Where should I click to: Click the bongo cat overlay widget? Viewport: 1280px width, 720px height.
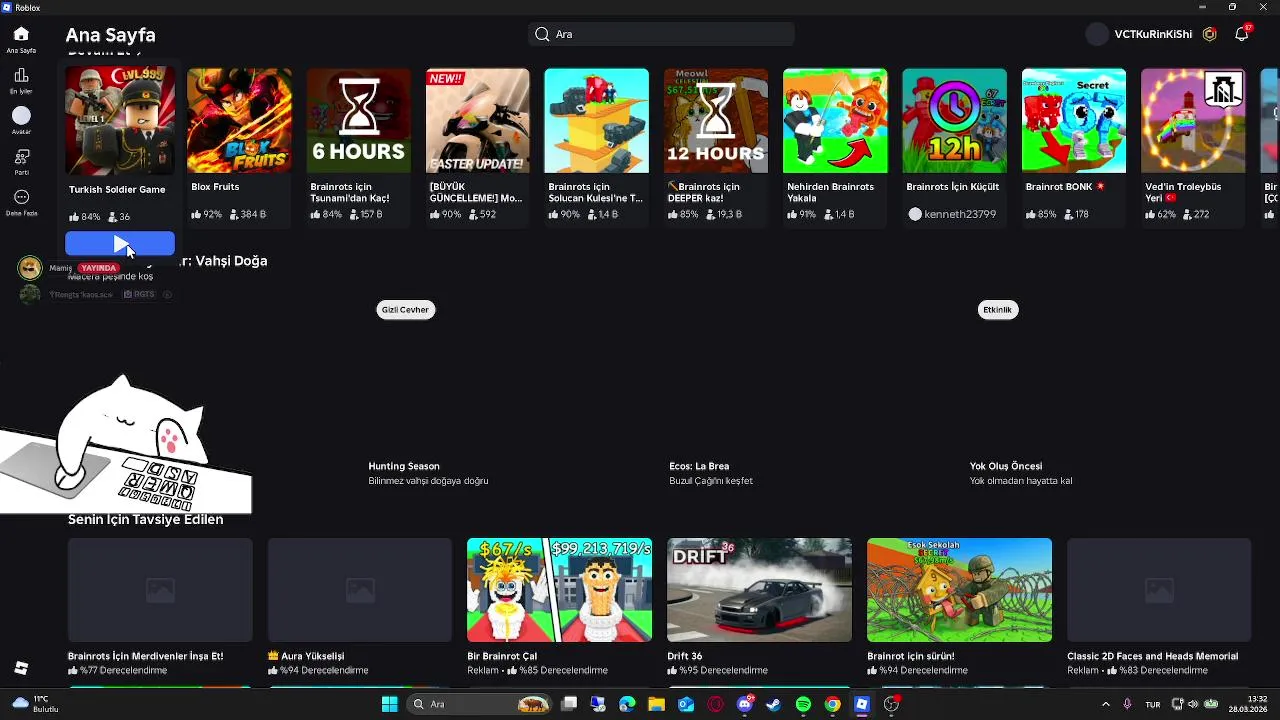click(126, 445)
